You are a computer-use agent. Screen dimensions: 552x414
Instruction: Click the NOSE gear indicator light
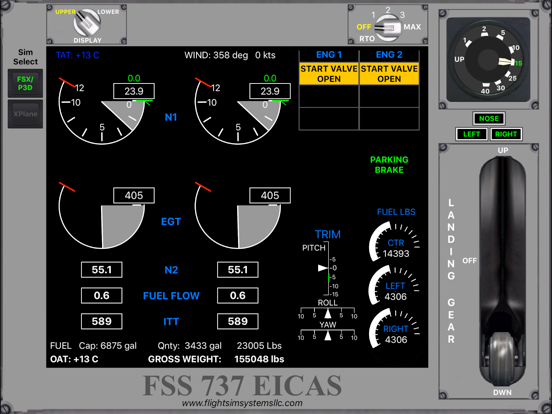(x=489, y=119)
